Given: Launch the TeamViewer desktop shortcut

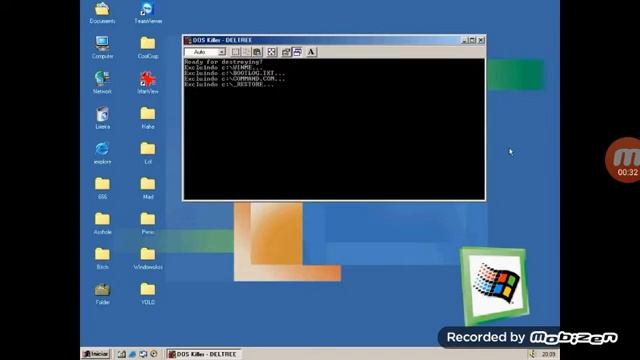Looking at the screenshot, I should coord(148,13).
